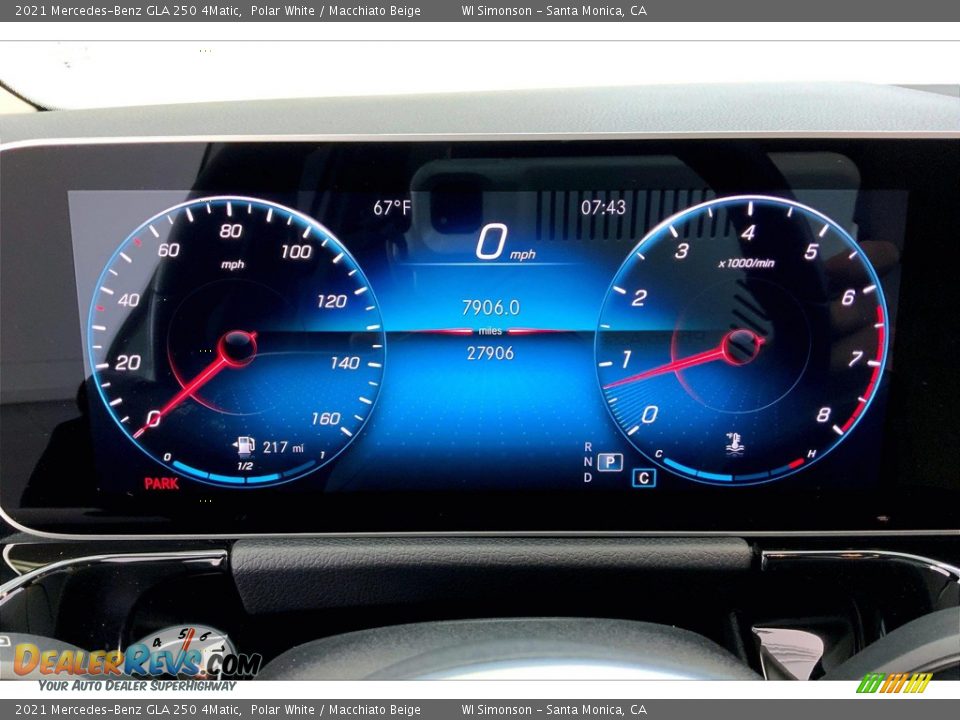Tap the 1/2 fuel gauge label

pos(245,466)
